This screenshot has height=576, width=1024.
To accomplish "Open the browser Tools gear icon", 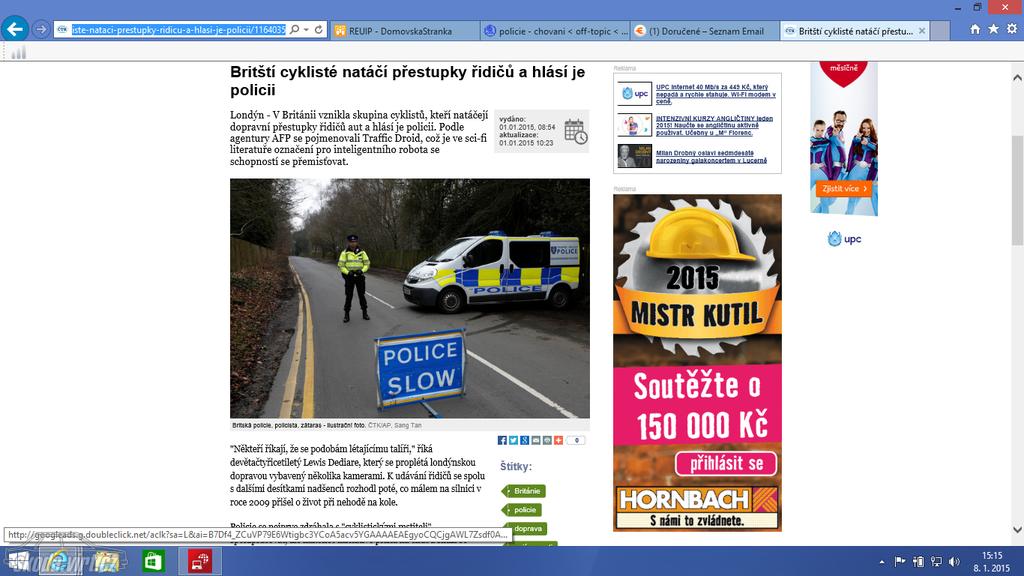I will click(x=1012, y=29).
